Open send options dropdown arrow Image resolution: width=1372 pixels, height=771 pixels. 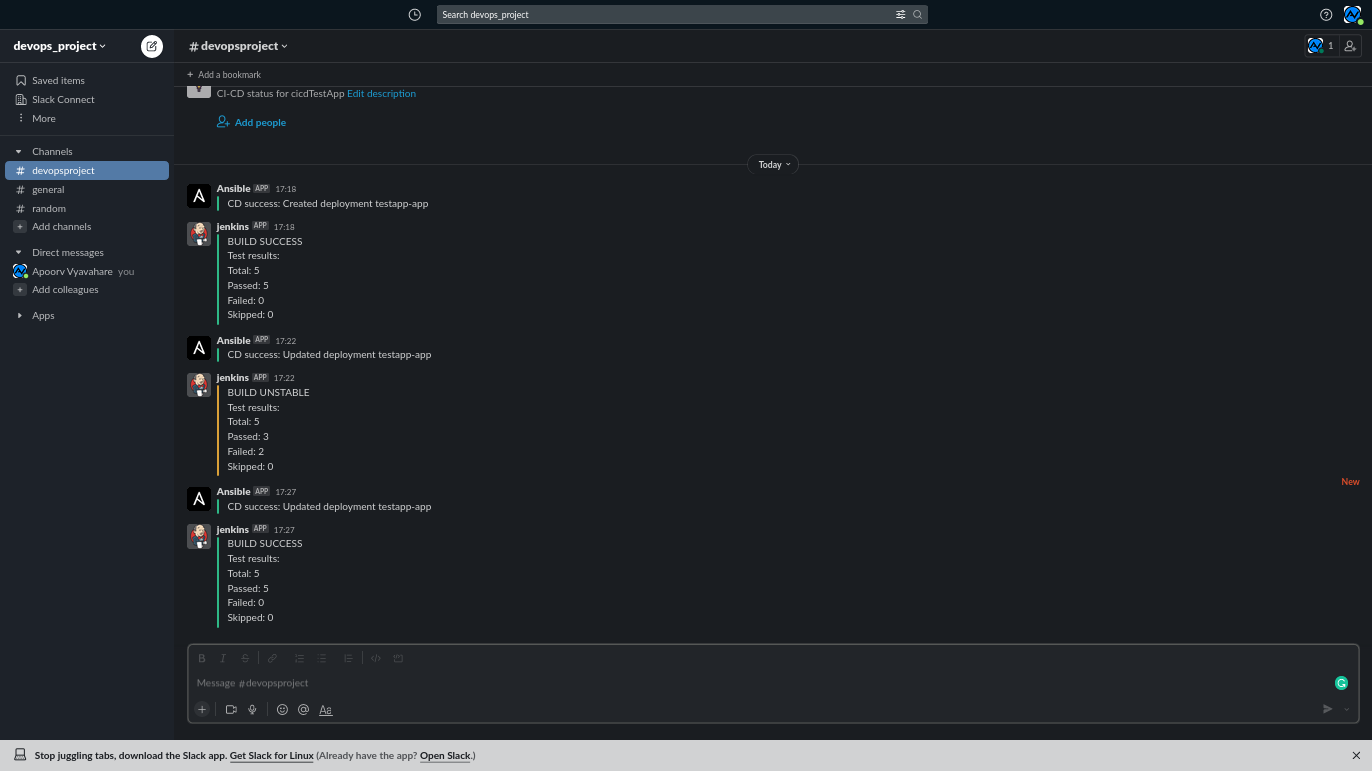(x=1347, y=709)
